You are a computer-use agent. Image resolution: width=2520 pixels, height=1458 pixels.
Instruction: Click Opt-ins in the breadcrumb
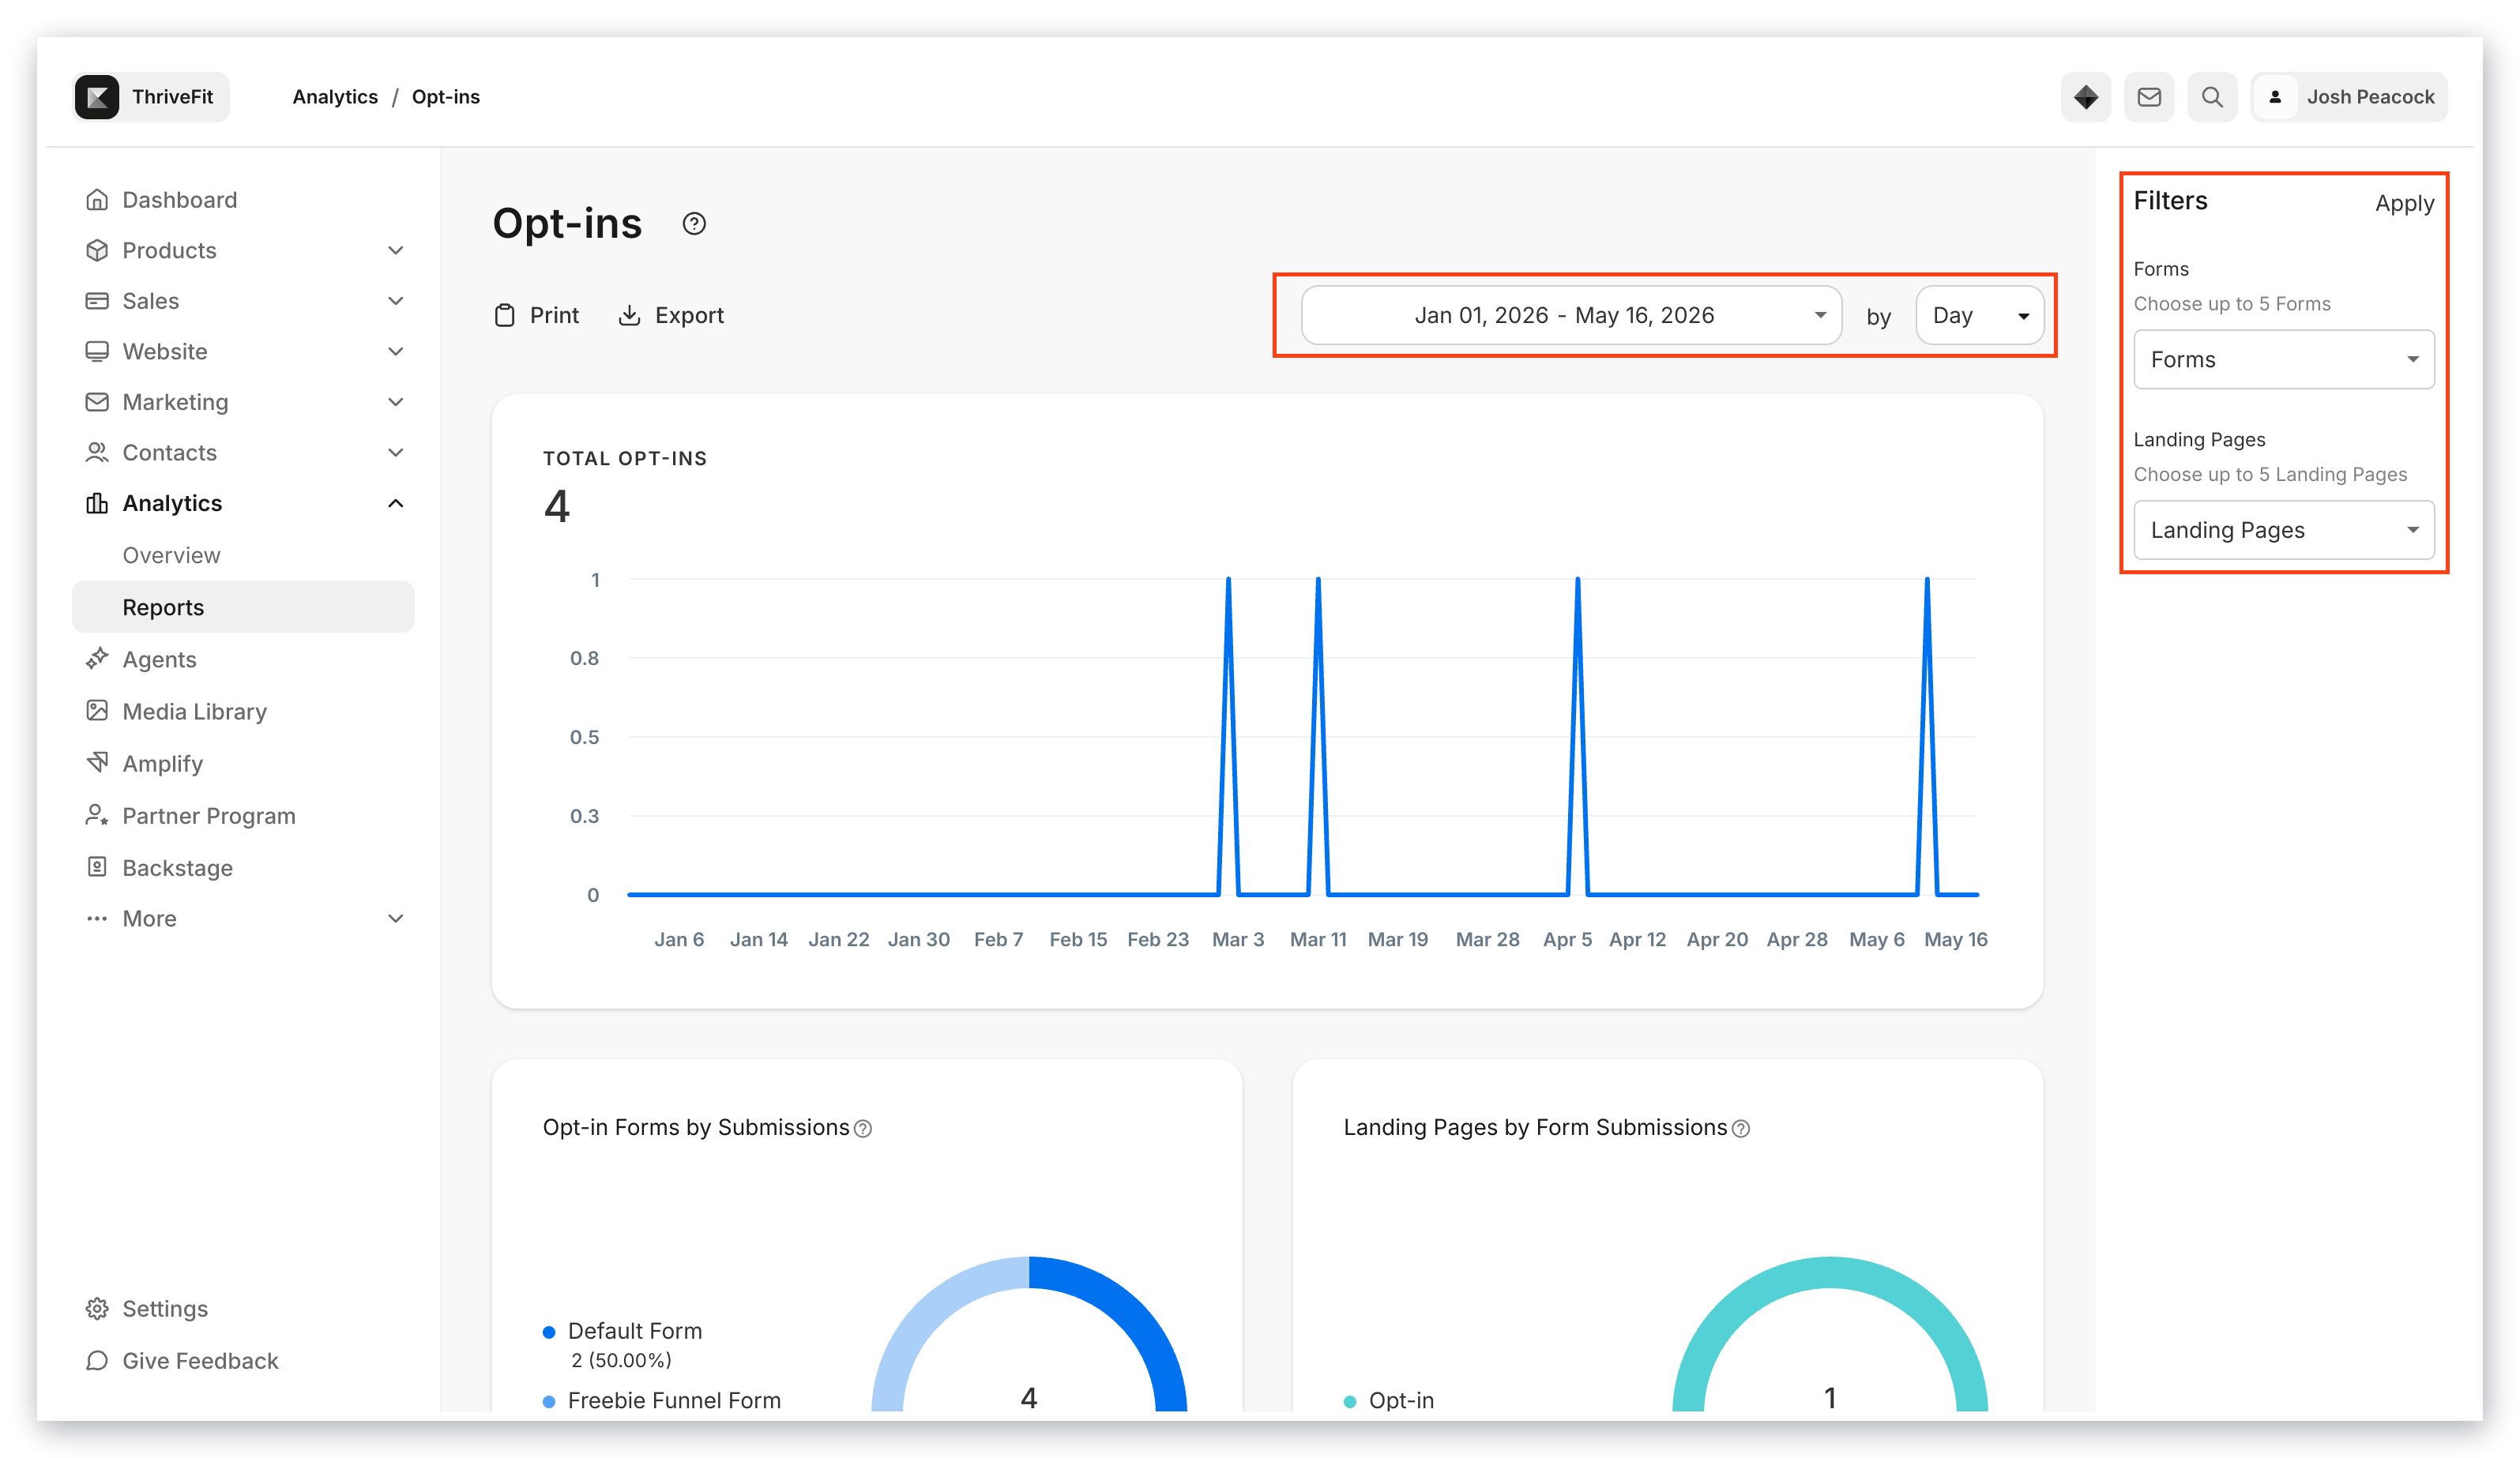coord(446,97)
